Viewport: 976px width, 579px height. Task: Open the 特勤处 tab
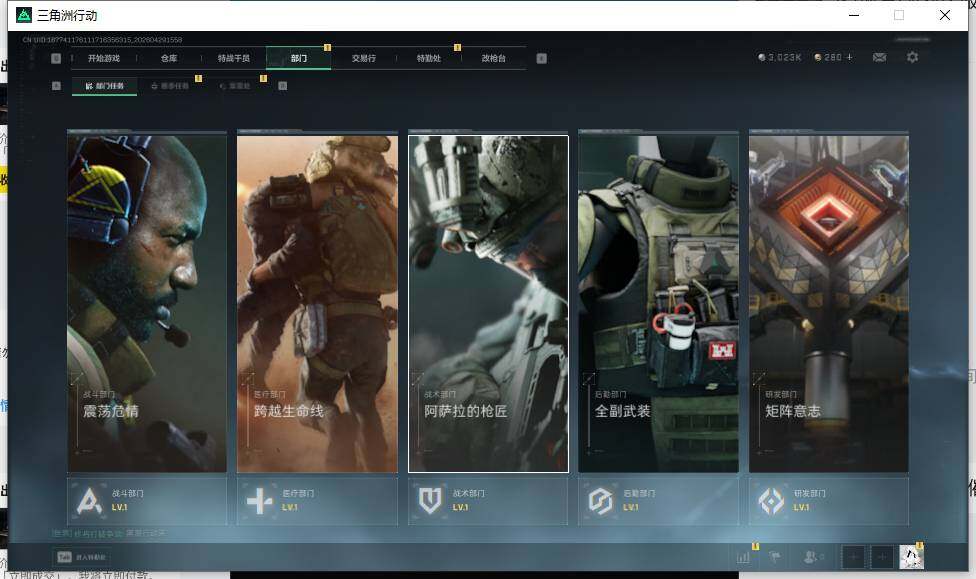tap(428, 58)
